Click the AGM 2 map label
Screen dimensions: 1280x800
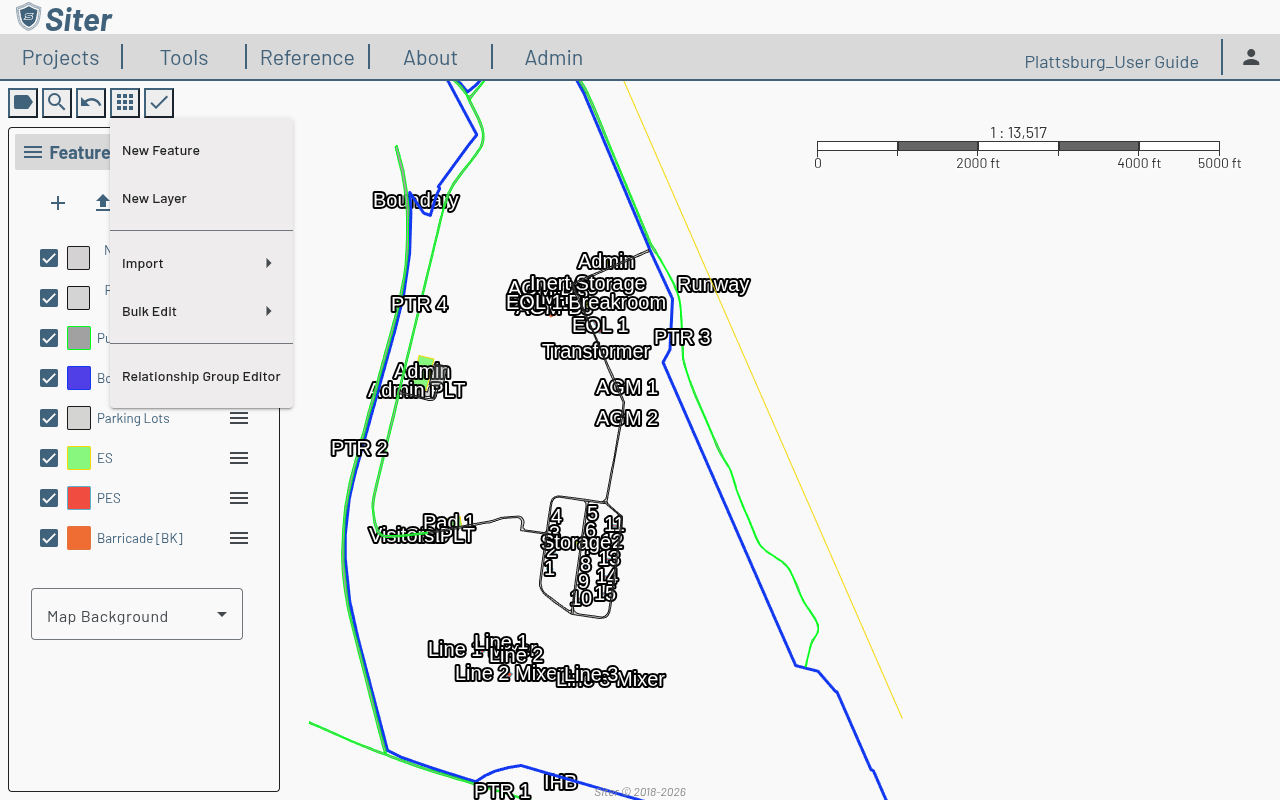[x=627, y=418]
